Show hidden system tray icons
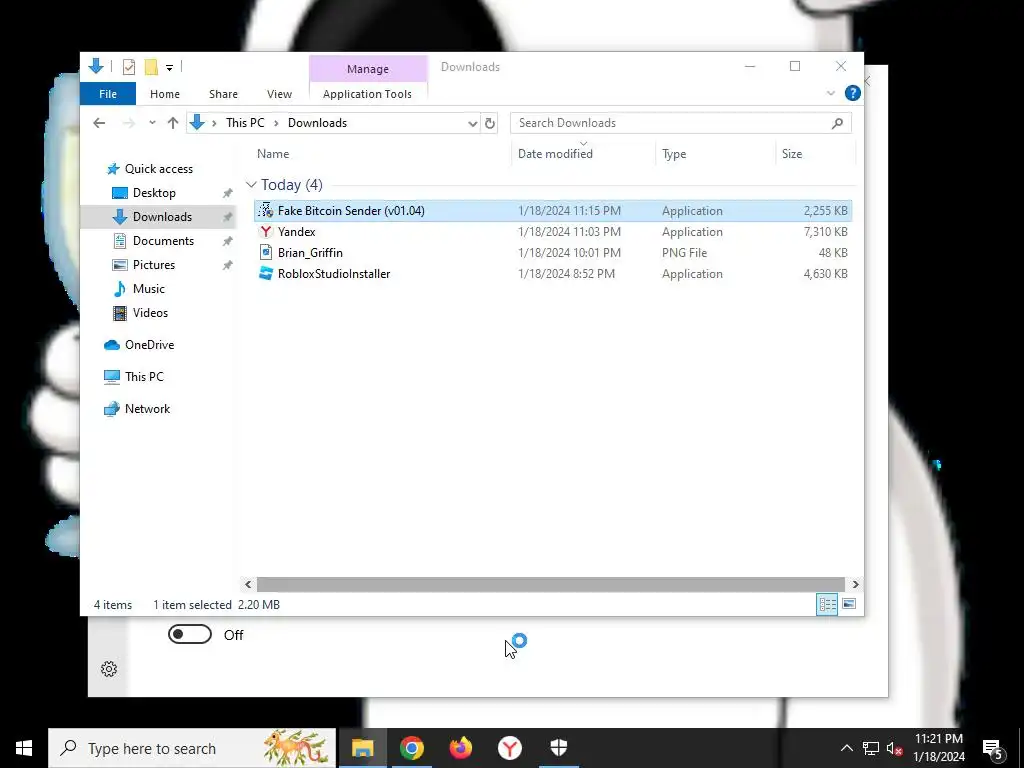Viewport: 1024px width, 768px height. (x=846, y=748)
